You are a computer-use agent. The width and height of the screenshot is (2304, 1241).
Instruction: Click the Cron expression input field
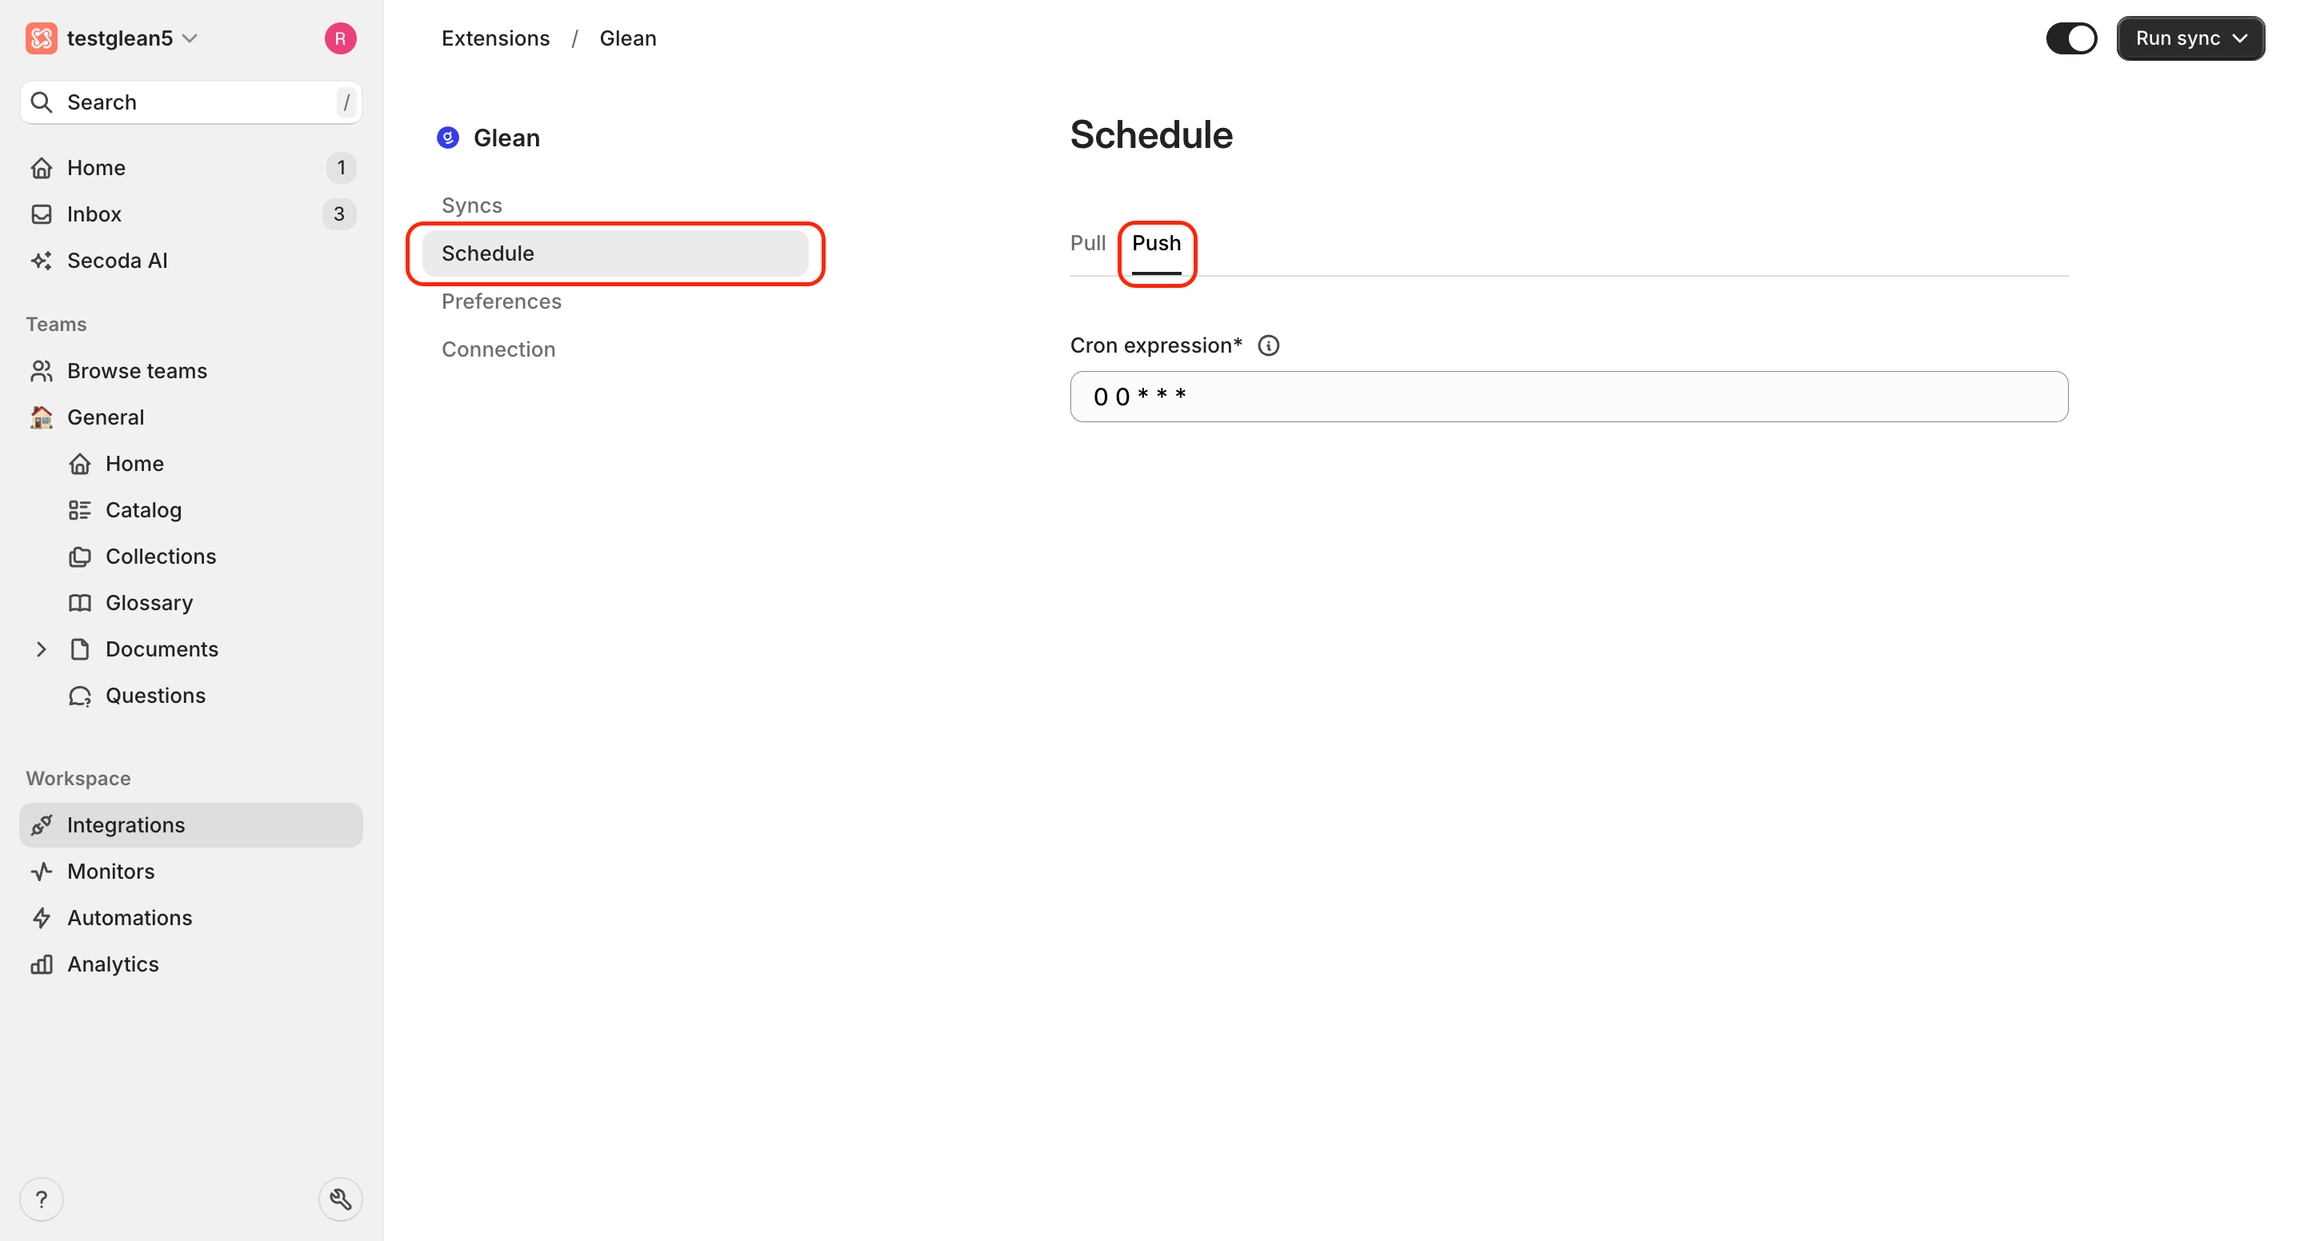click(x=1568, y=397)
